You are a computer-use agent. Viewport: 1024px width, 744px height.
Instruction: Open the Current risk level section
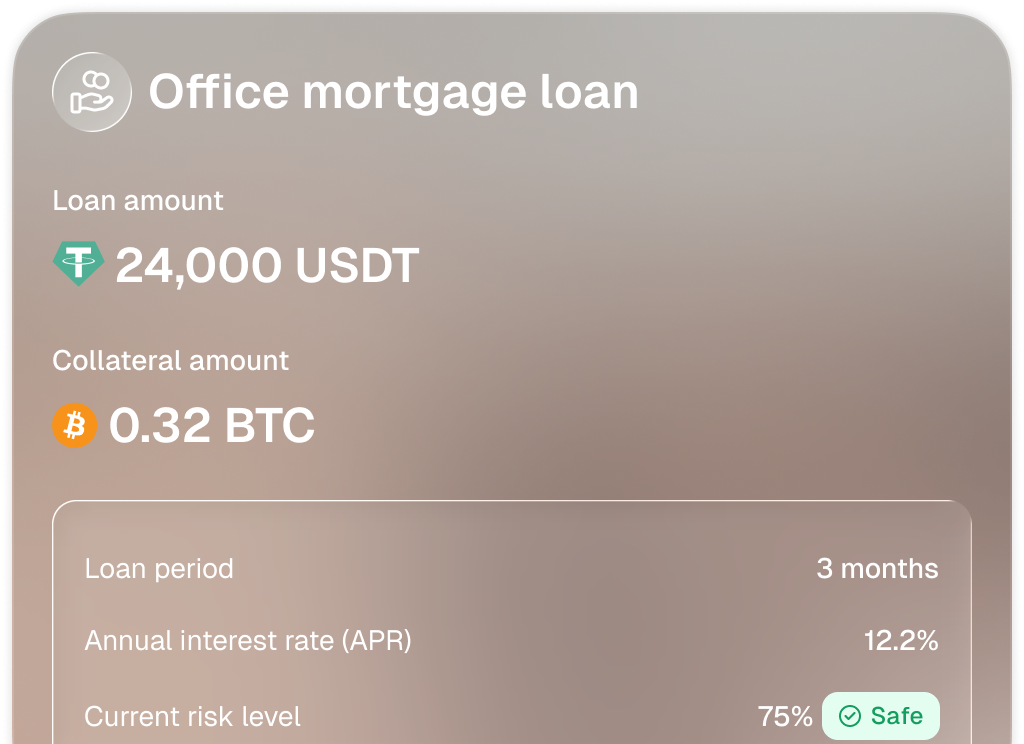[192, 716]
